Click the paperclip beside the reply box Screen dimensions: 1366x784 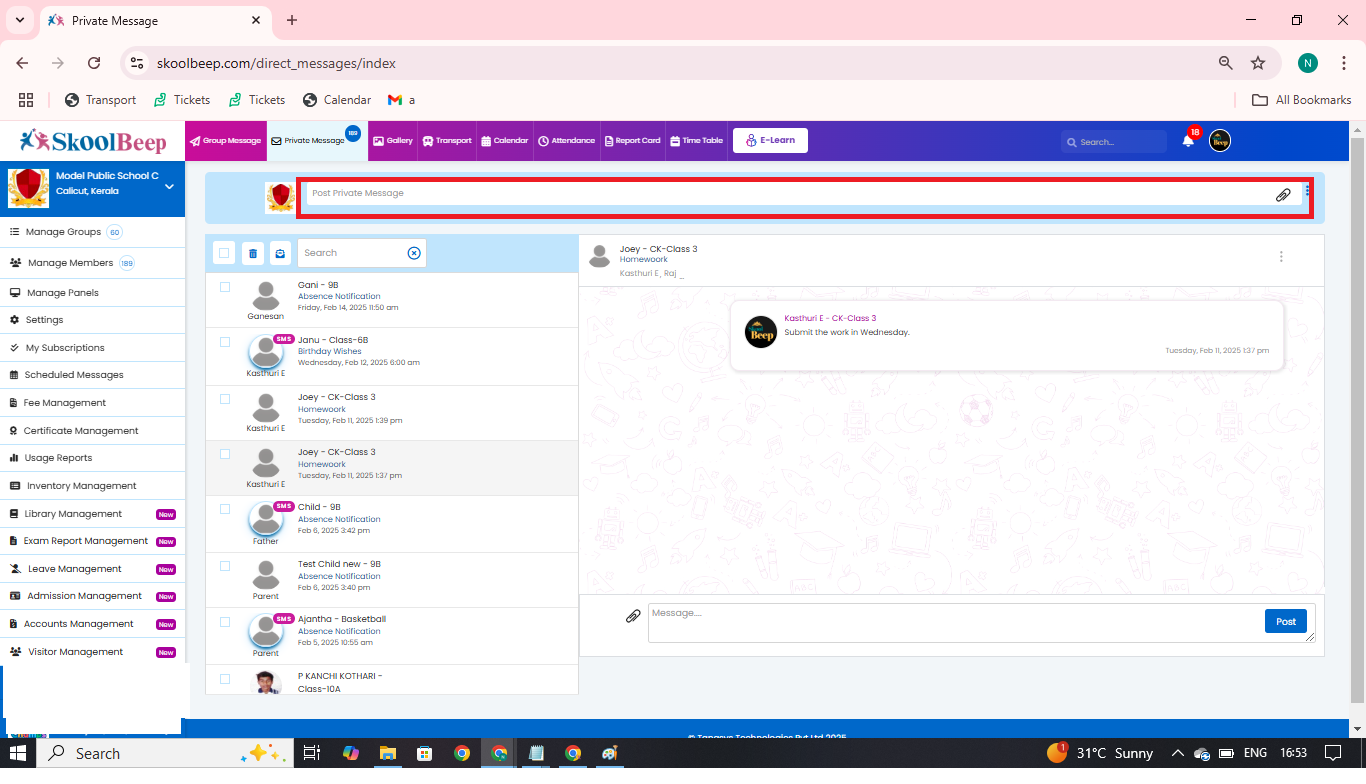coord(633,616)
